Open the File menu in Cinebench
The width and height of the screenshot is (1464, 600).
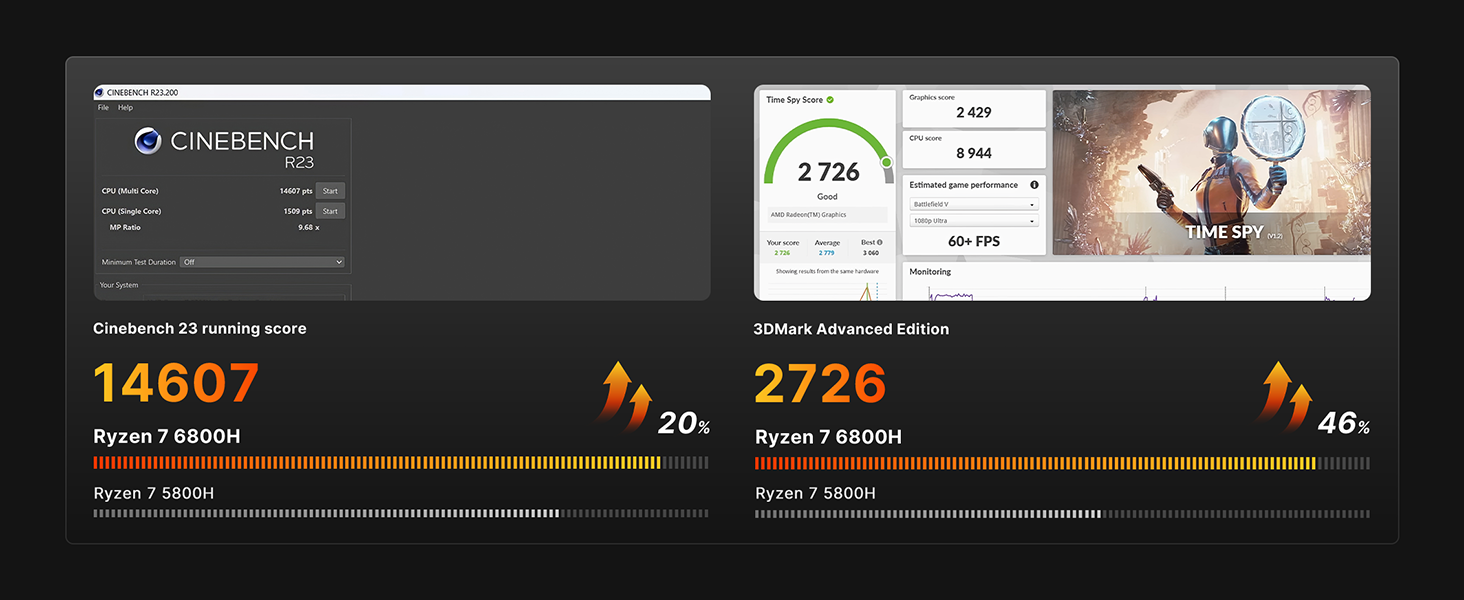103,108
